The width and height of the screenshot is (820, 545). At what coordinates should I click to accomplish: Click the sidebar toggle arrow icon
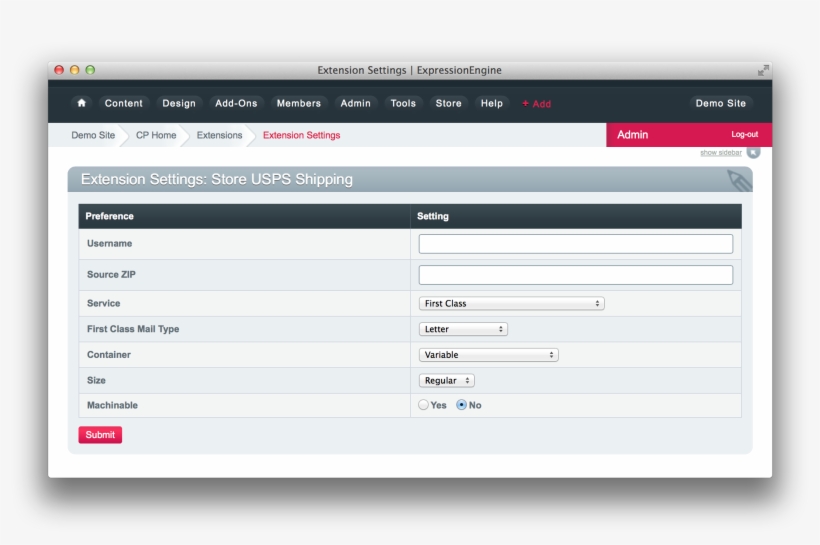pyautogui.click(x=753, y=152)
